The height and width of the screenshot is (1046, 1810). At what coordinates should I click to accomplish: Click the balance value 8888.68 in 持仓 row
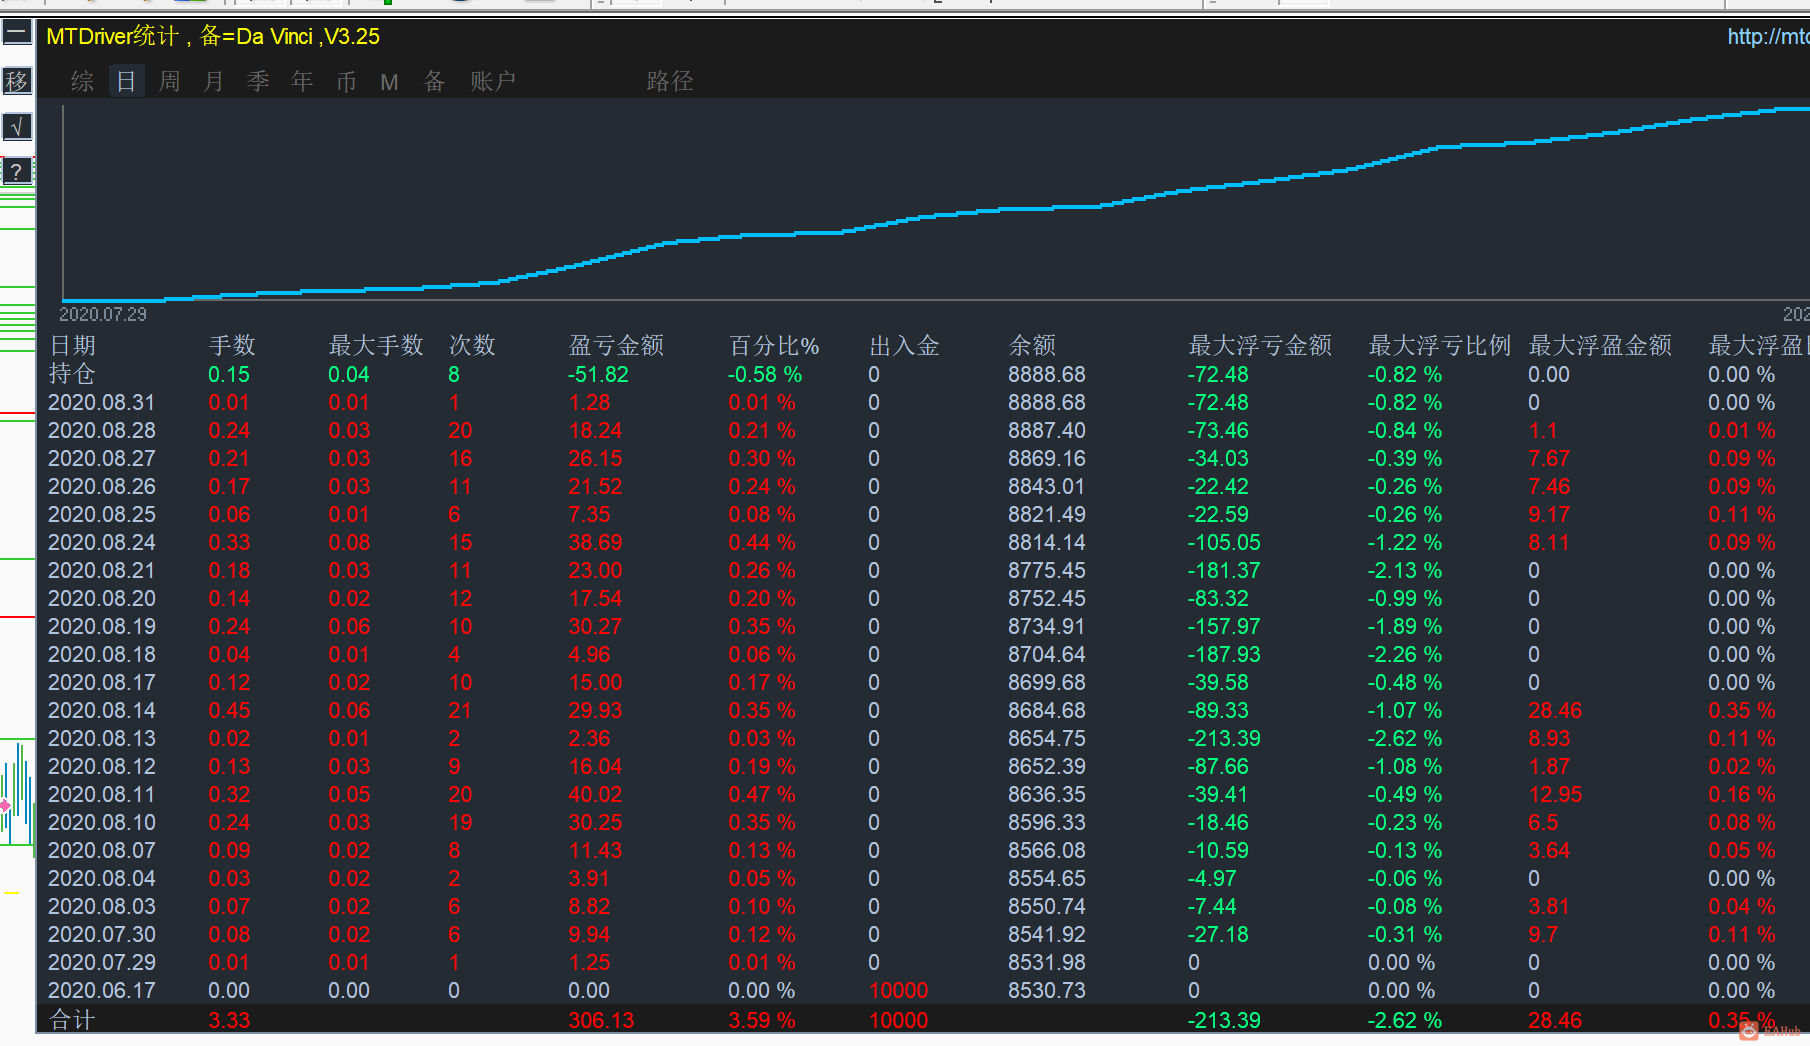[x=1047, y=374]
